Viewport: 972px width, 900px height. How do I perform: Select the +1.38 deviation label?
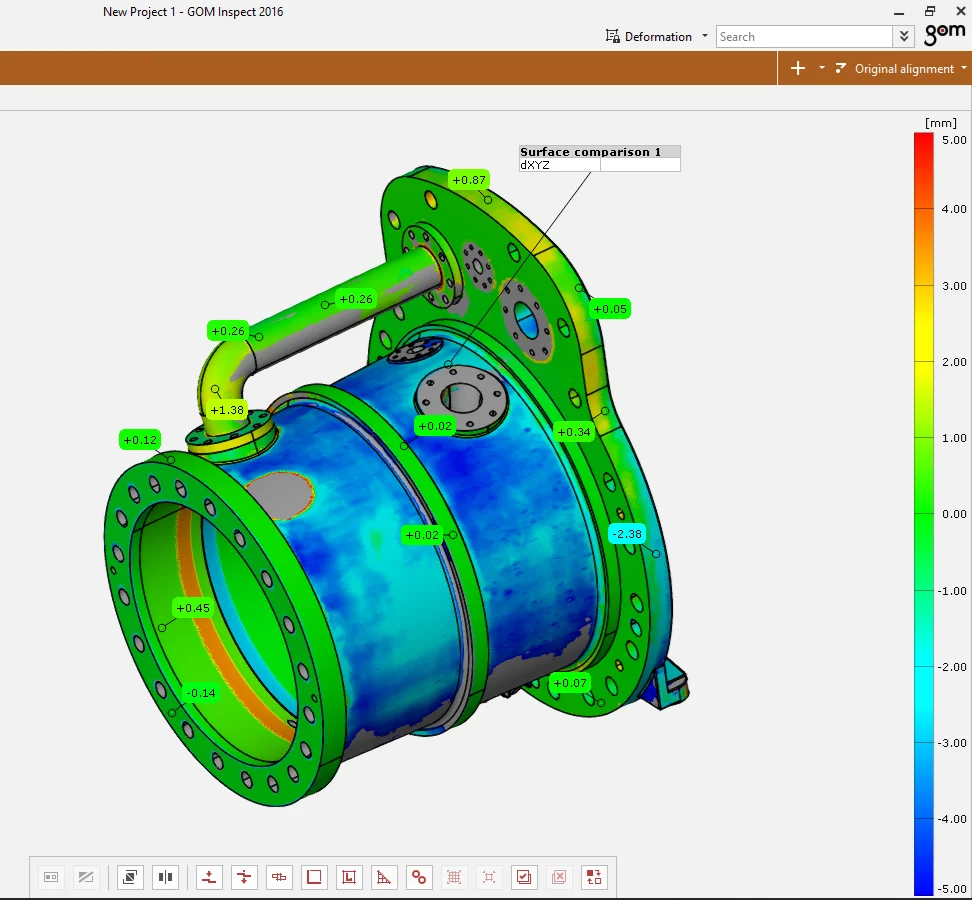click(229, 410)
